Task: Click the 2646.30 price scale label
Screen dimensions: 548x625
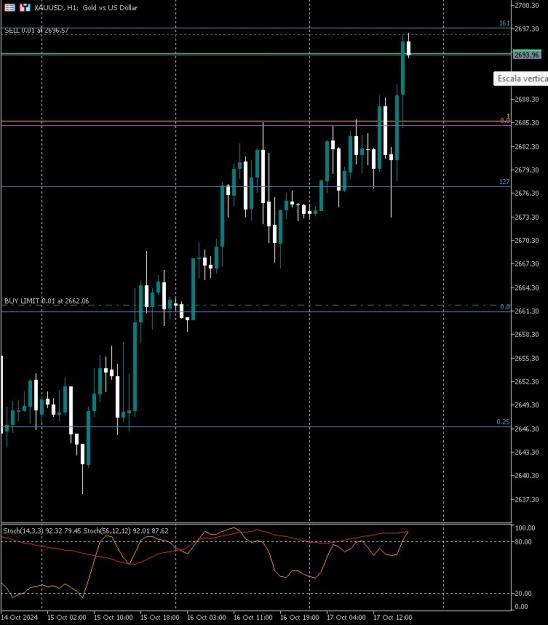Action: coord(527,429)
